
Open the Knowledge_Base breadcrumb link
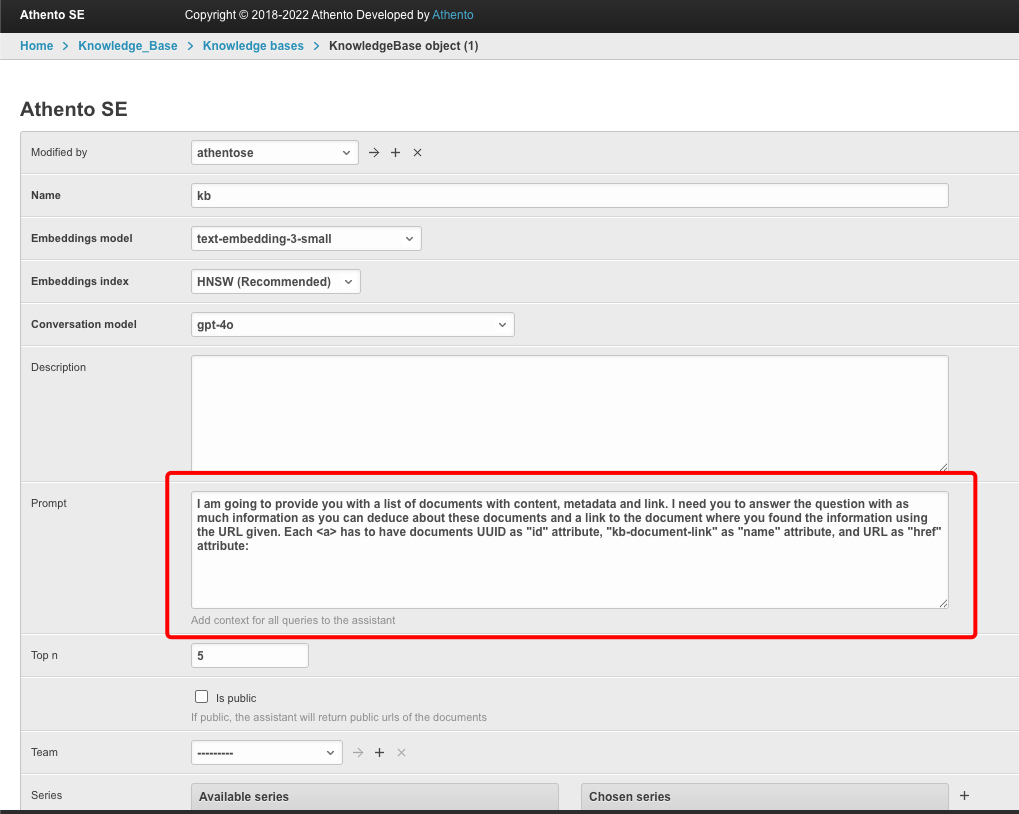[128, 46]
